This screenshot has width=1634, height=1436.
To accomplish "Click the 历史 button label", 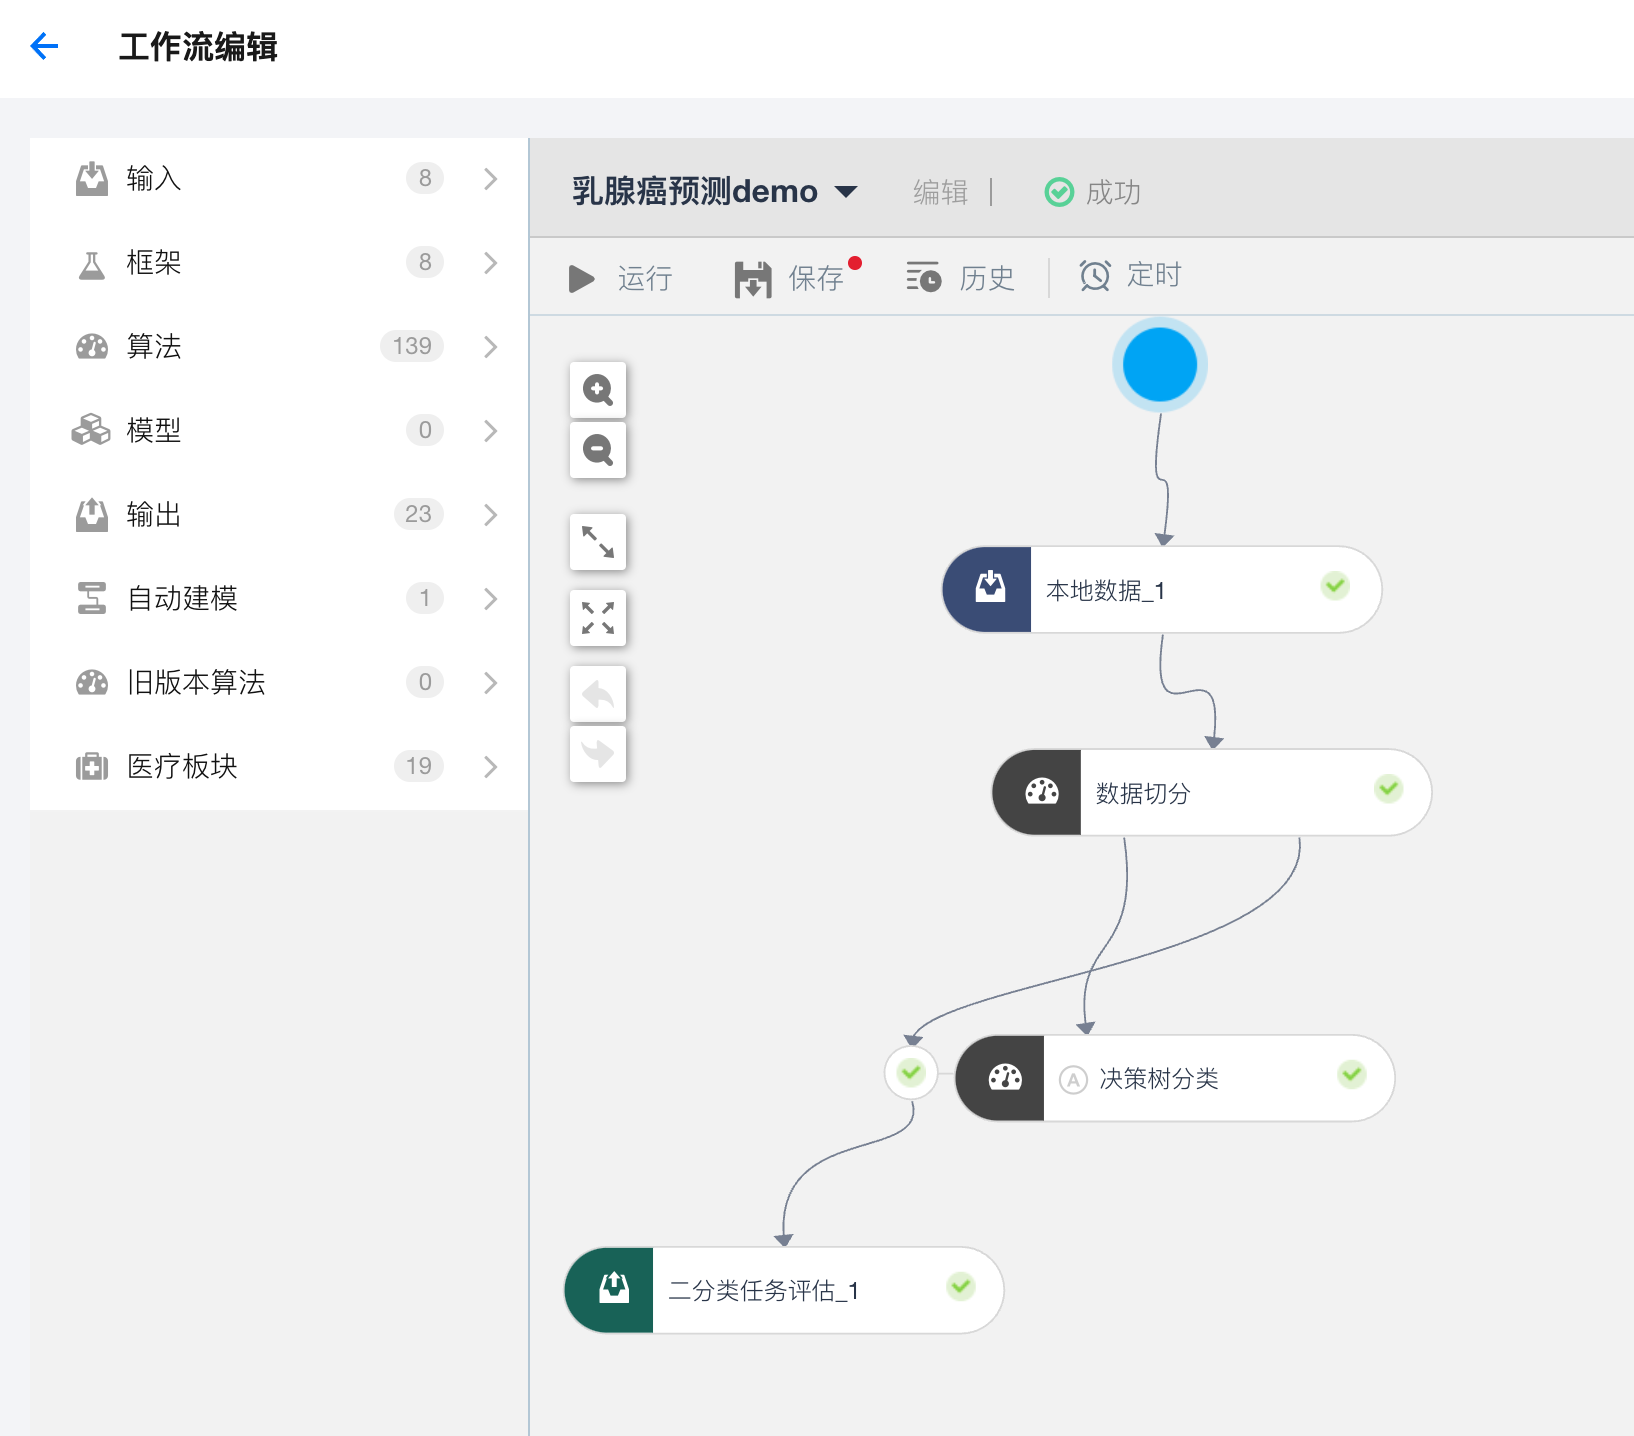I will coord(987,278).
